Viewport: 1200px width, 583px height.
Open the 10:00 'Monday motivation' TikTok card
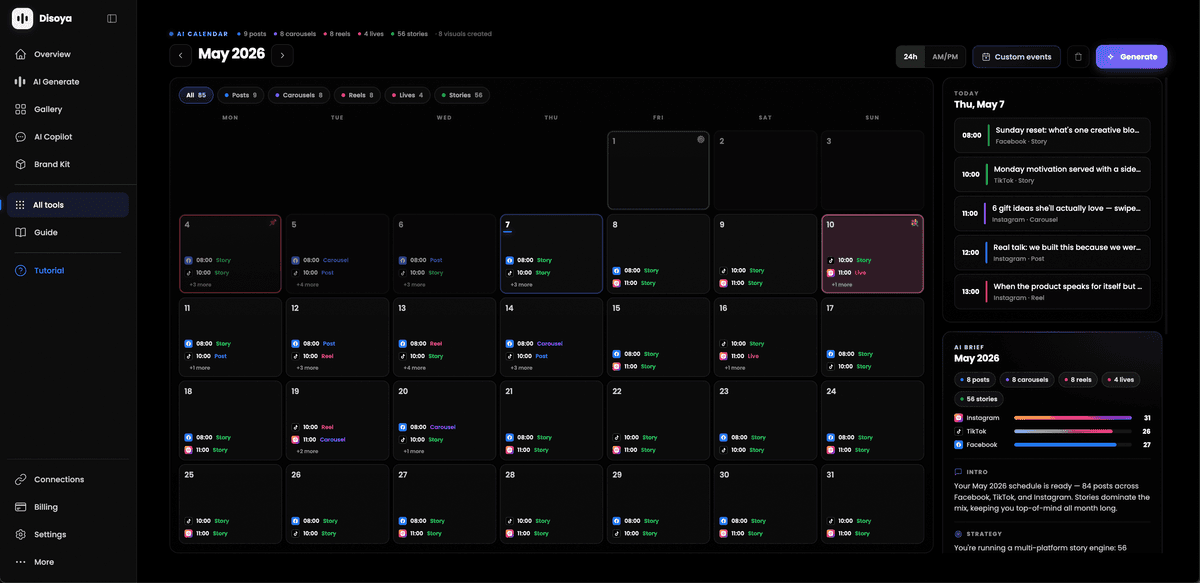(x=1052, y=174)
